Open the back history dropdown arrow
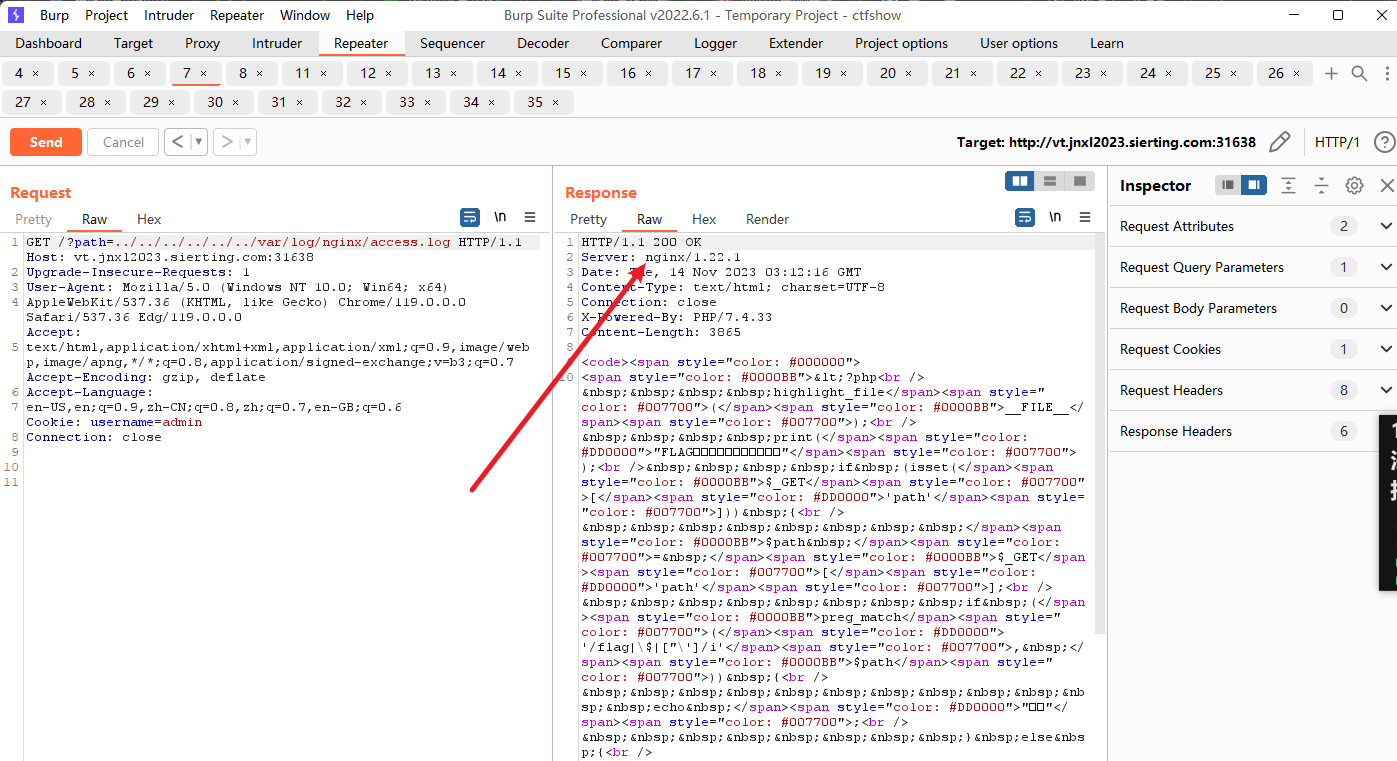 pyautogui.click(x=199, y=142)
